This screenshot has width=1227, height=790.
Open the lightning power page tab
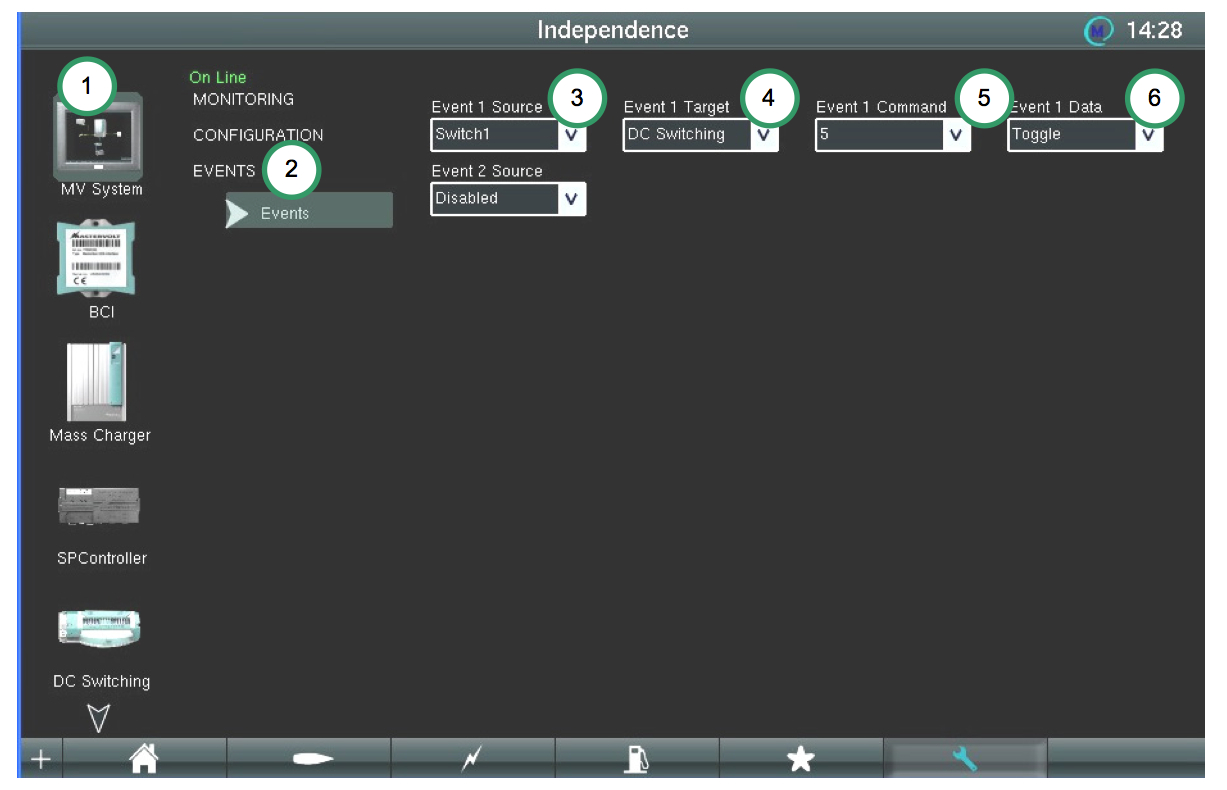coord(472,759)
